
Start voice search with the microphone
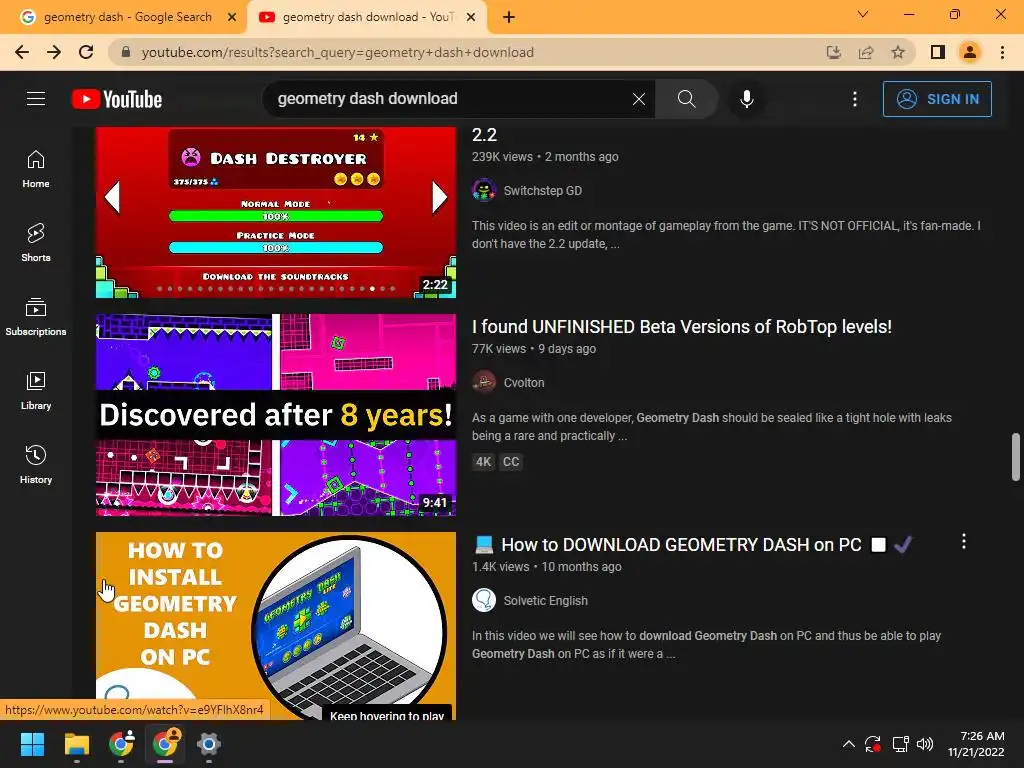[x=746, y=99]
